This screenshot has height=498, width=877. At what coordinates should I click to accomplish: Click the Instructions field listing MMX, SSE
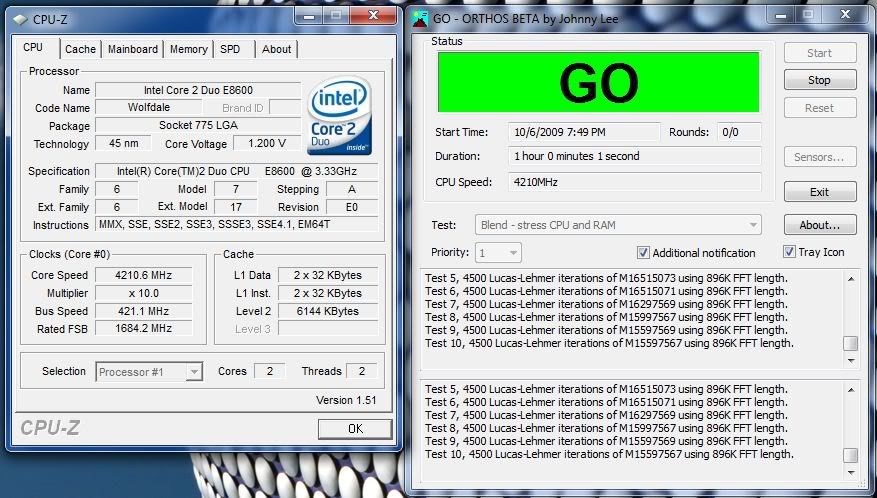click(237, 224)
